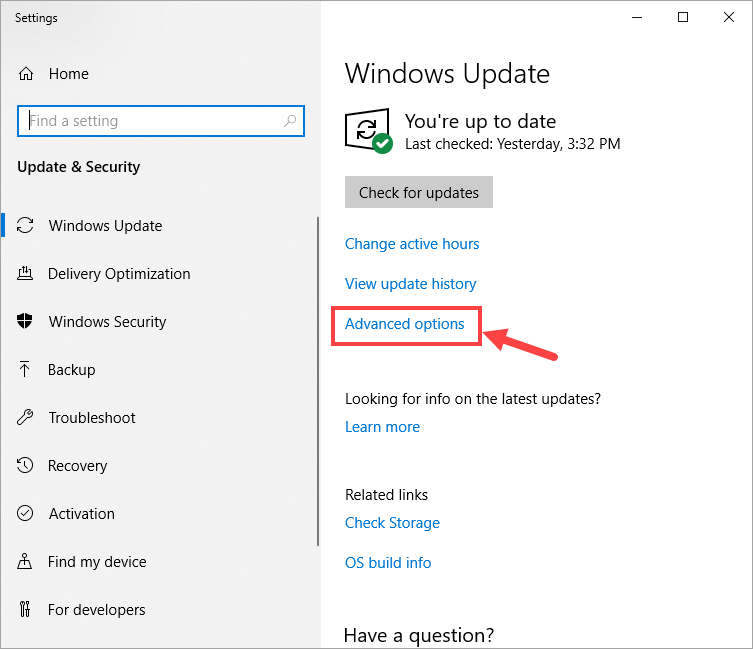
Task: Open View update history
Action: tap(410, 284)
